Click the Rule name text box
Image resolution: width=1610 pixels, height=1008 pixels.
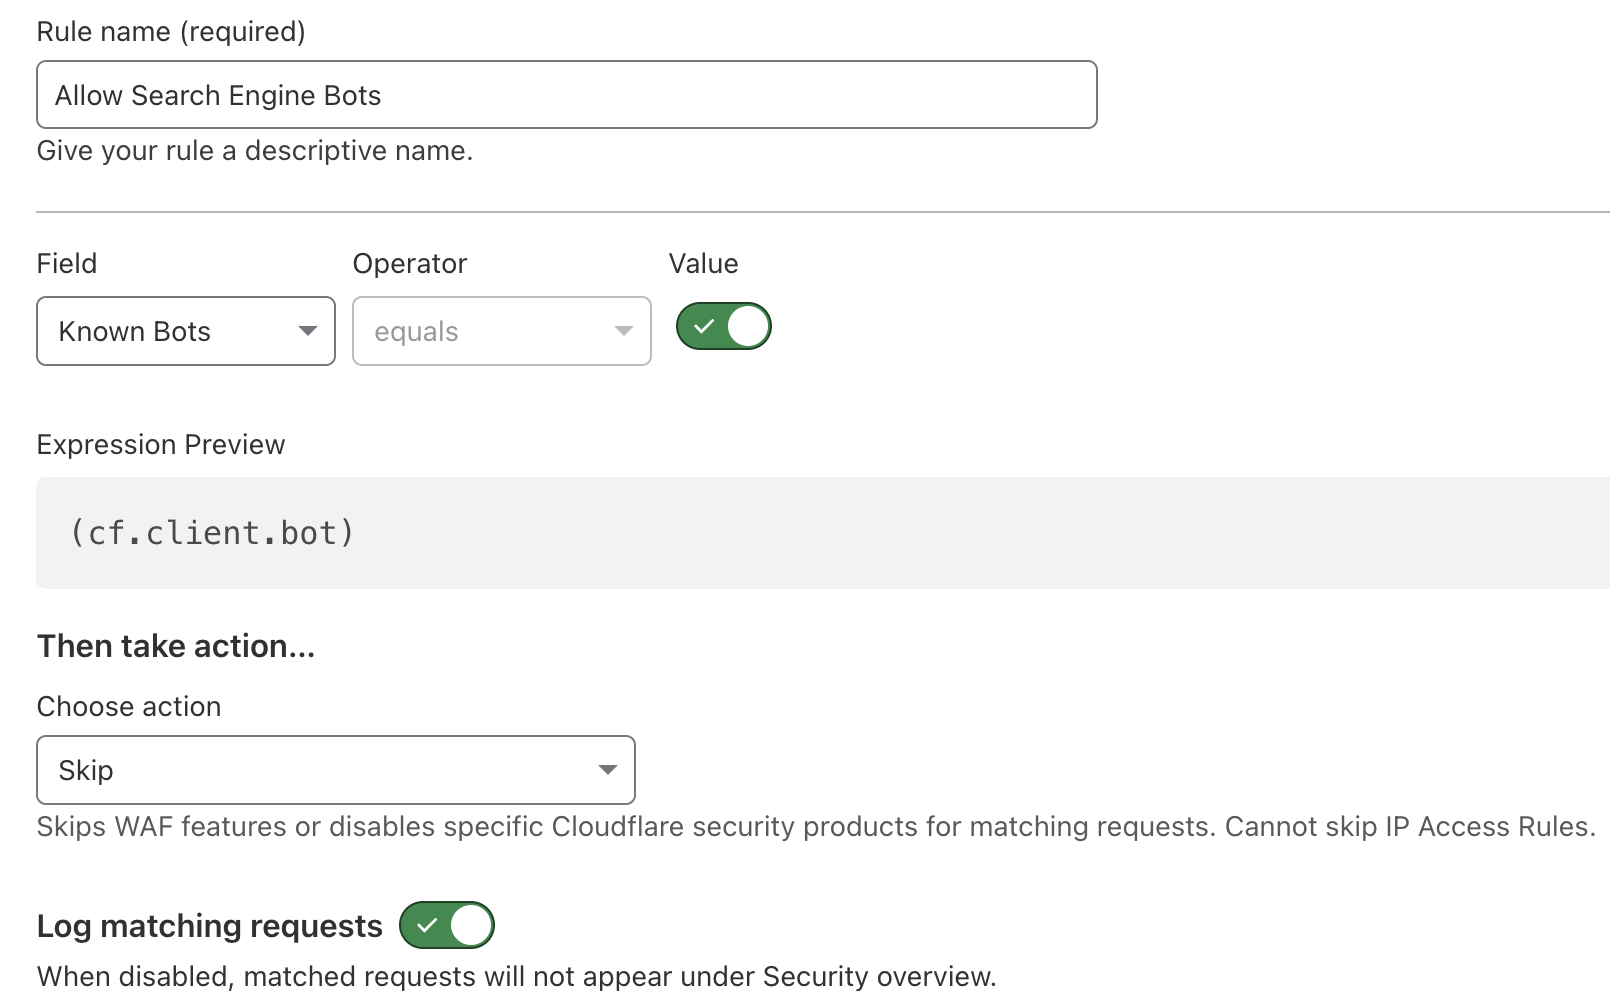tap(566, 94)
